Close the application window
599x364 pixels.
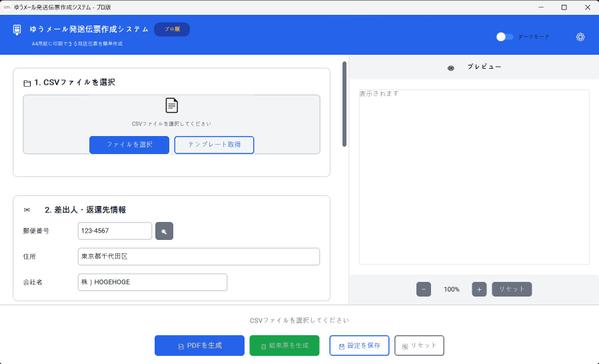tap(588, 7)
